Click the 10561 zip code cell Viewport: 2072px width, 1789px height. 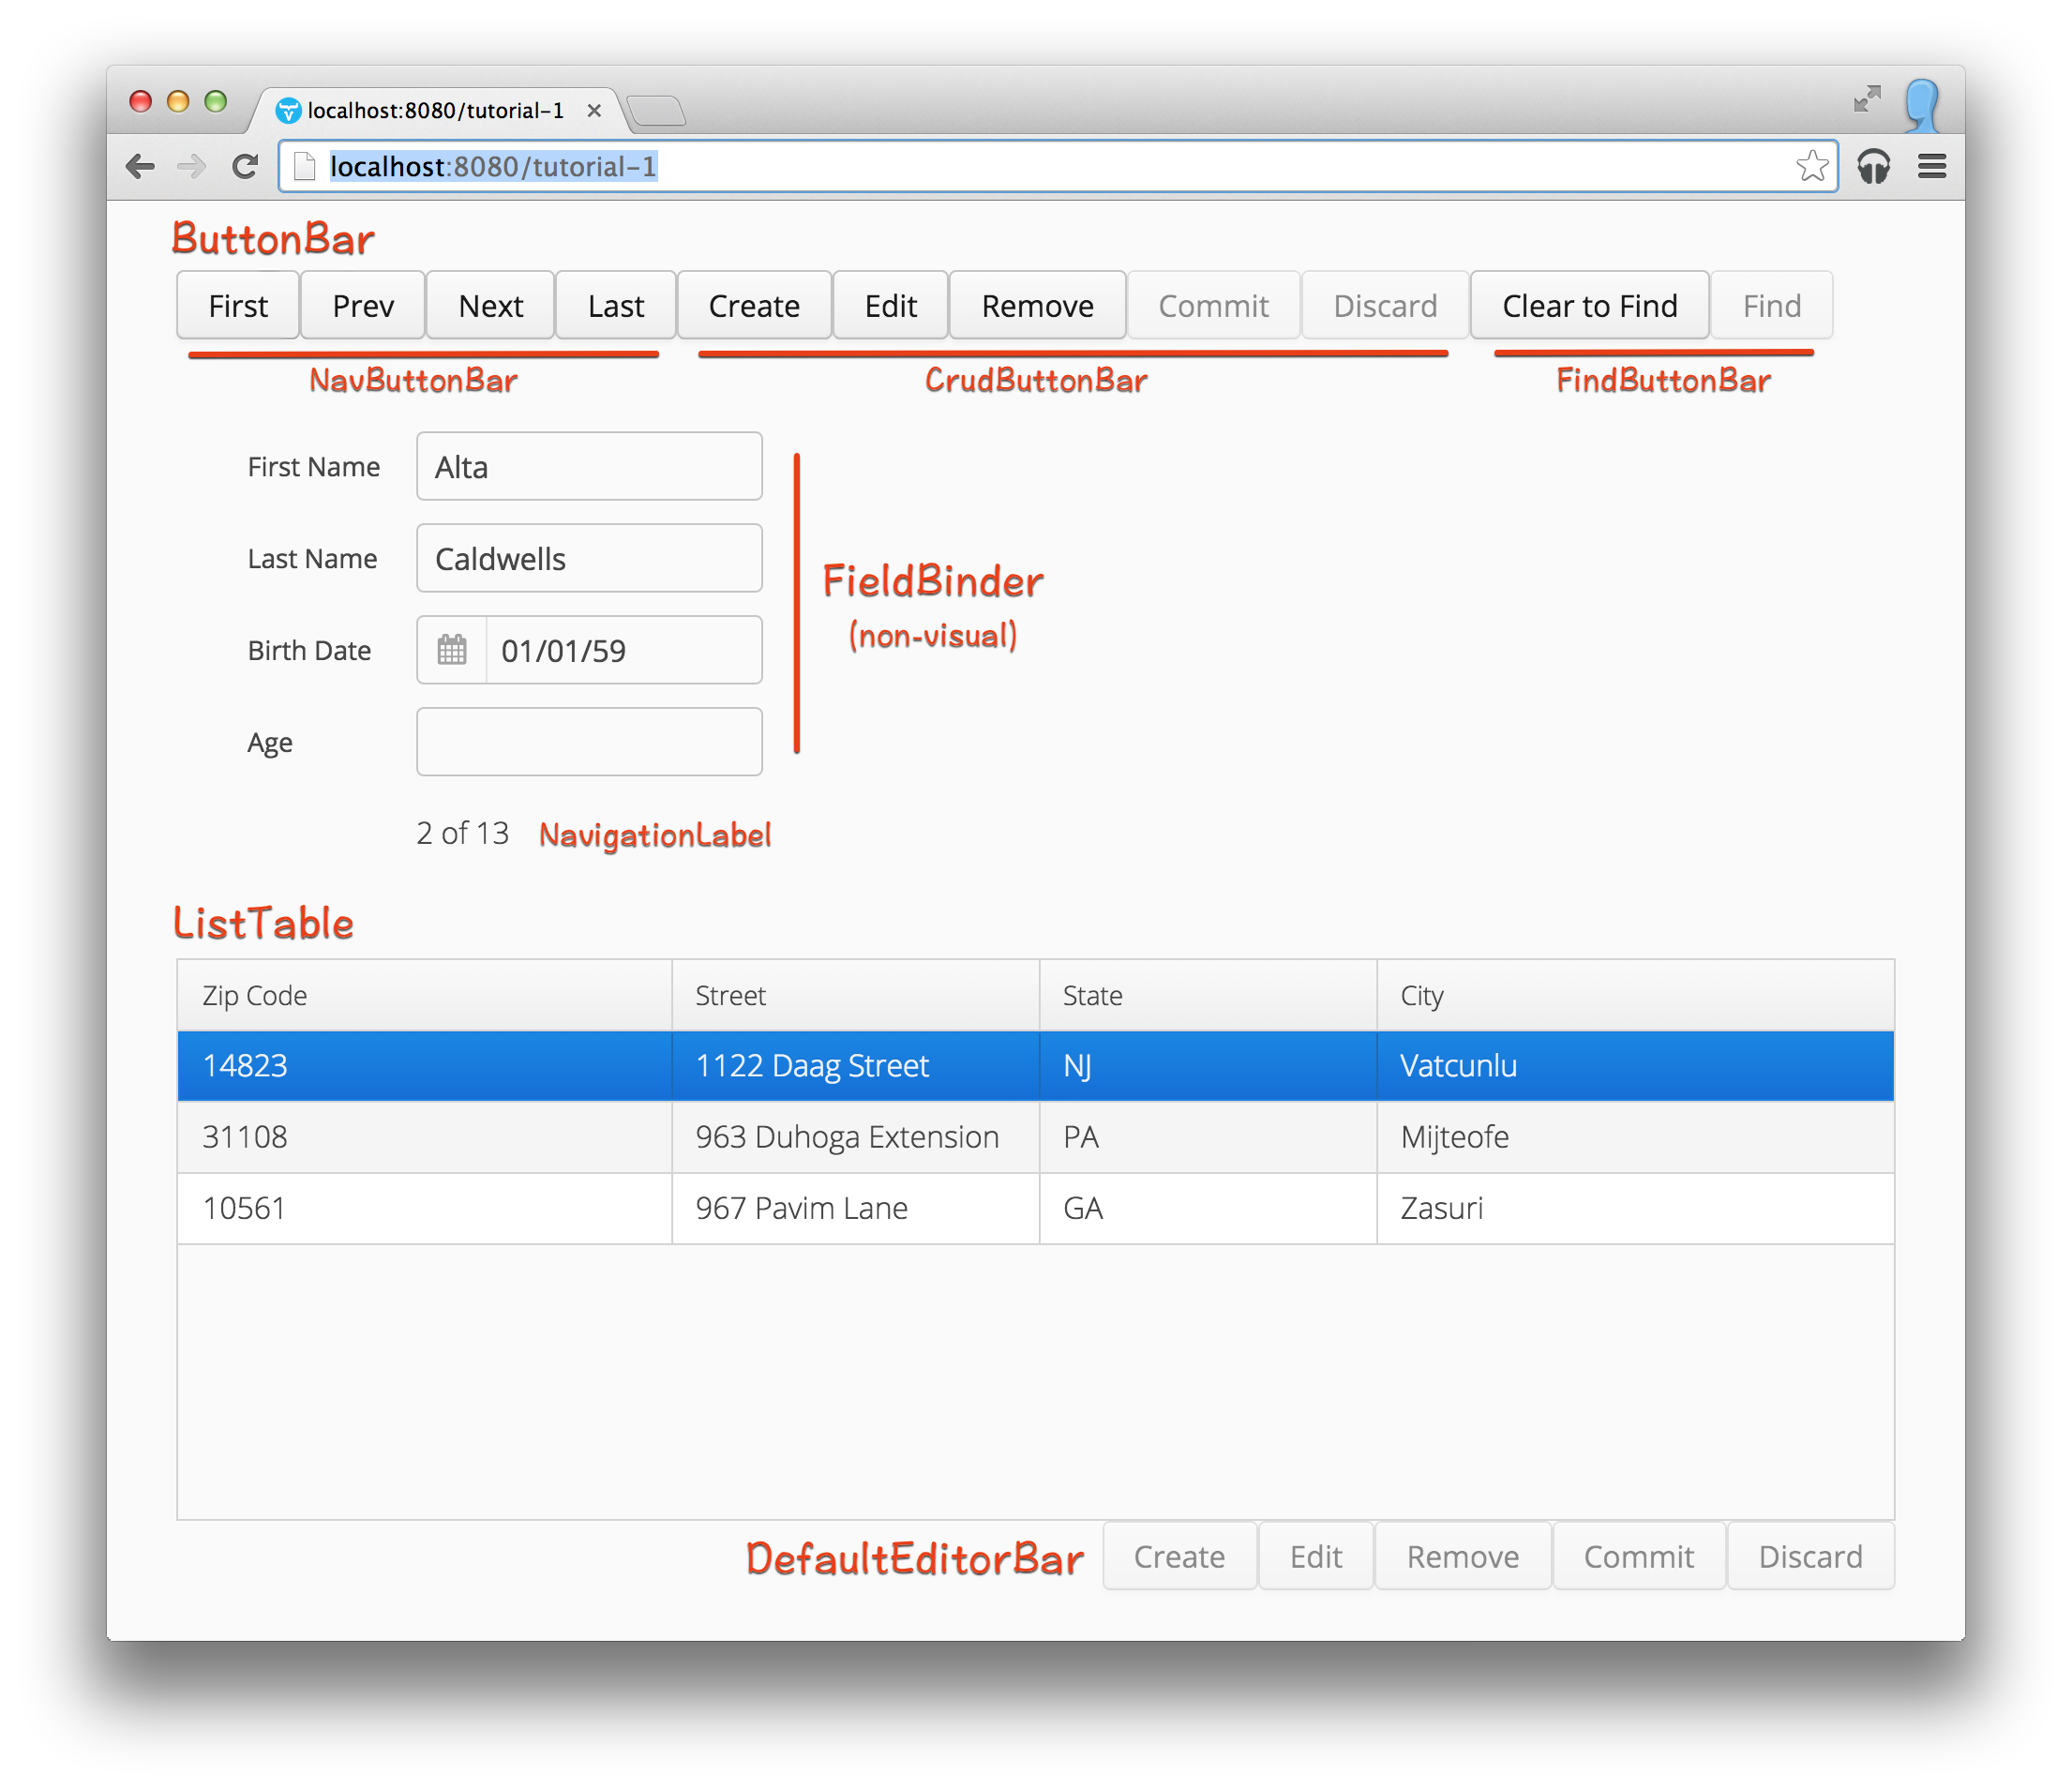tap(425, 1208)
